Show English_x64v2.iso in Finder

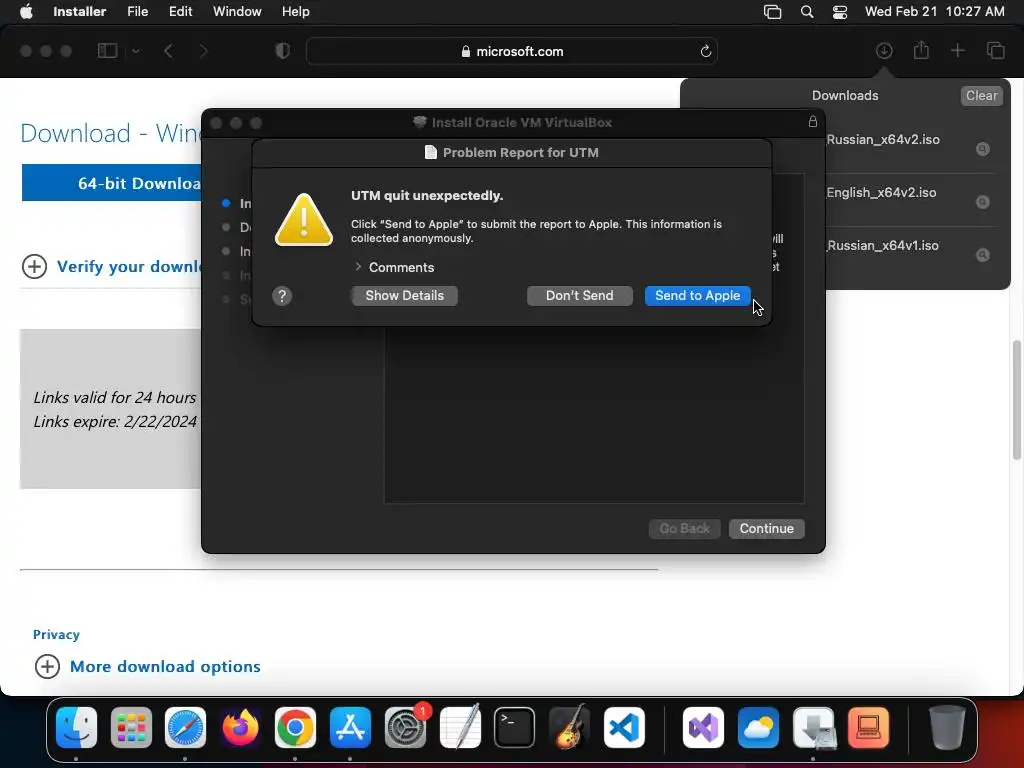tap(982, 202)
